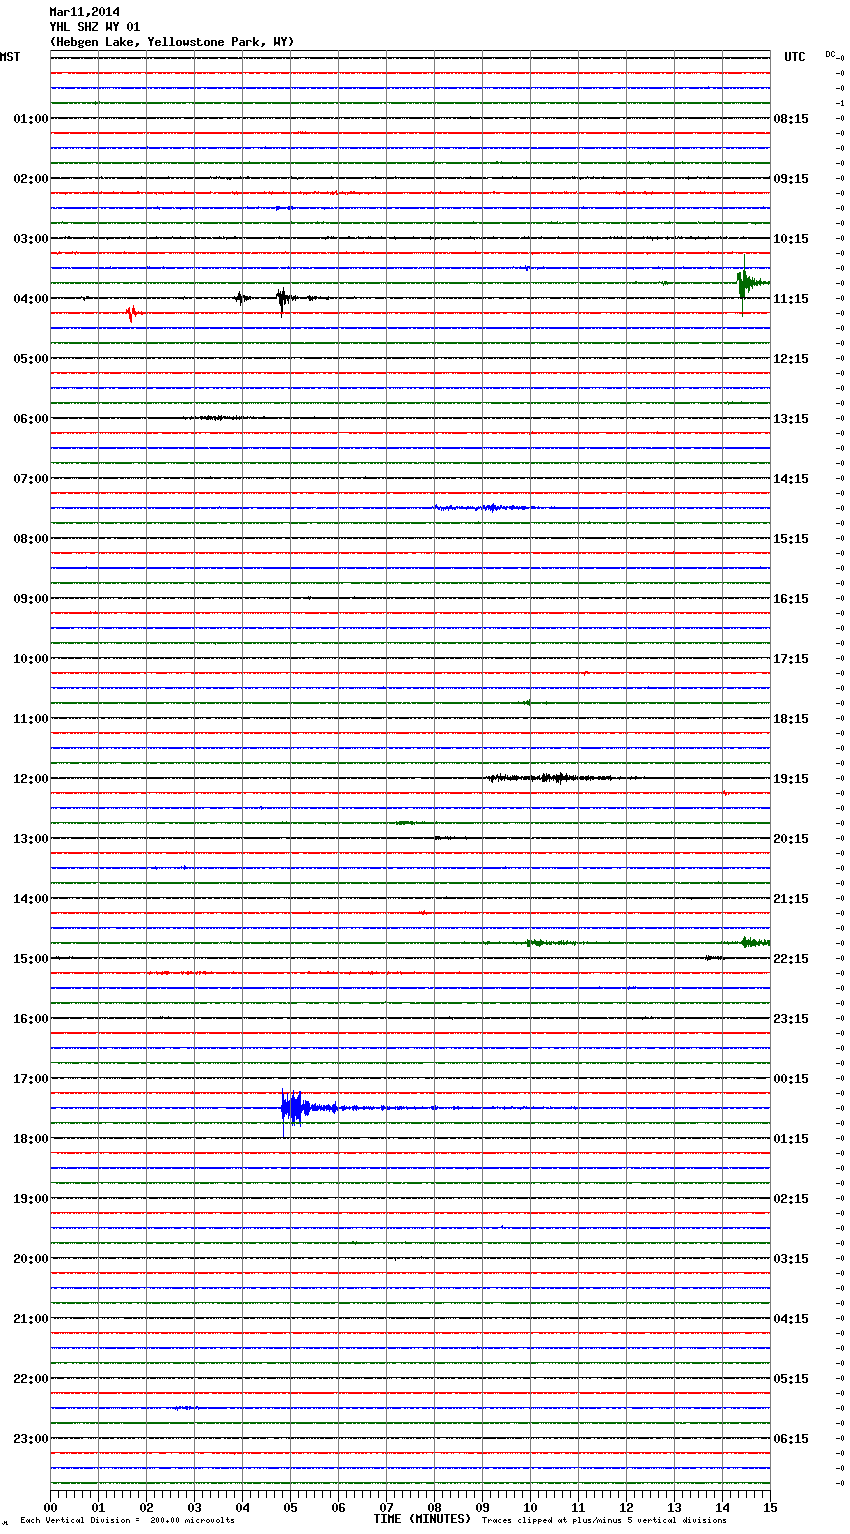Image resolution: width=850 pixels, height=1534 pixels.
Task: Click the 06:15 UTC time label
Action: tap(791, 1439)
